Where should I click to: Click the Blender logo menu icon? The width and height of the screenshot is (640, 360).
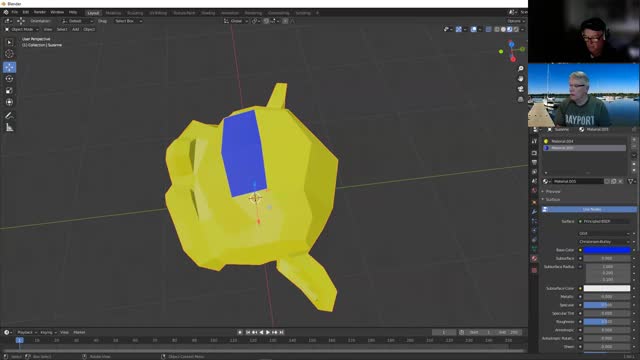click(x=6, y=13)
